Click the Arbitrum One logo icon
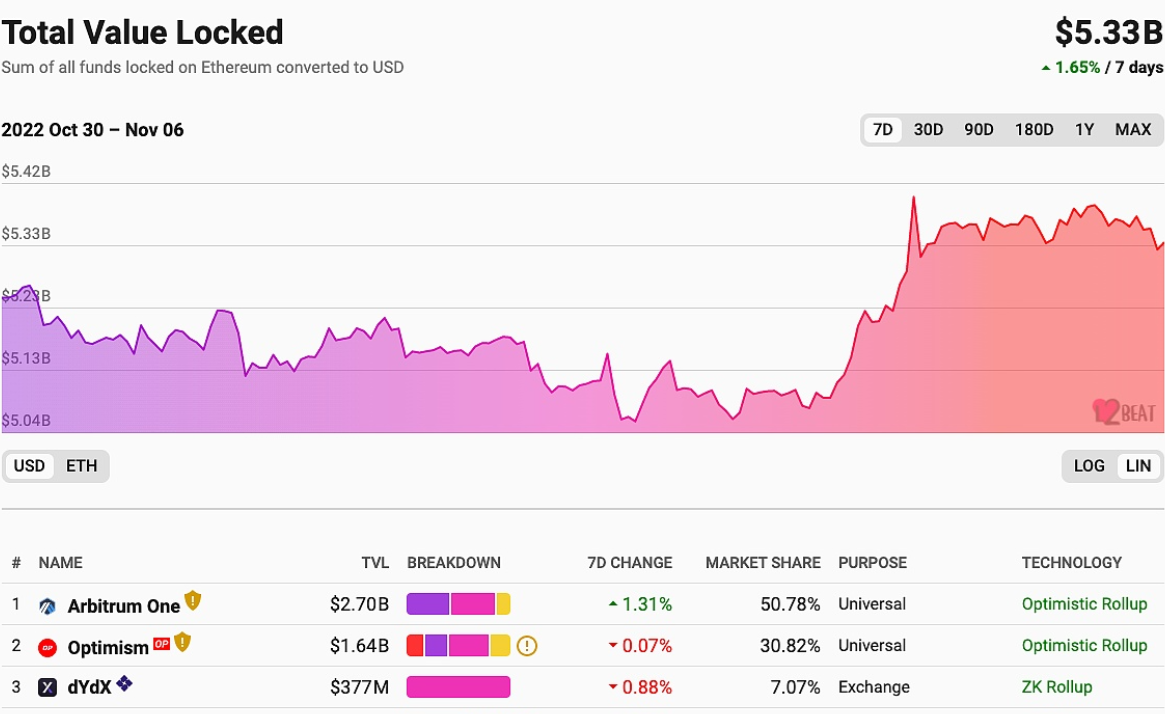Image resolution: width=1165 pixels, height=714 pixels. (47, 606)
